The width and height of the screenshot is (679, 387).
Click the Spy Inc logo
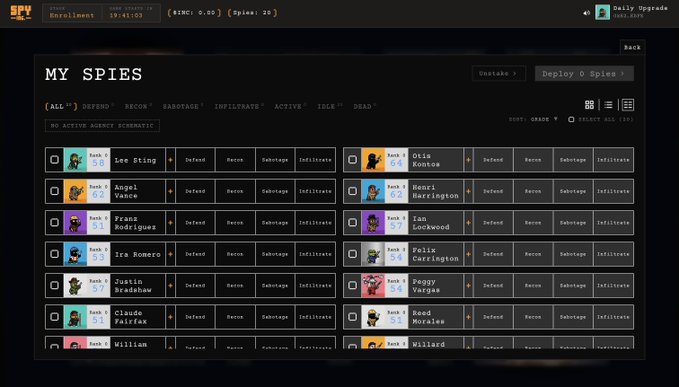[21, 13]
